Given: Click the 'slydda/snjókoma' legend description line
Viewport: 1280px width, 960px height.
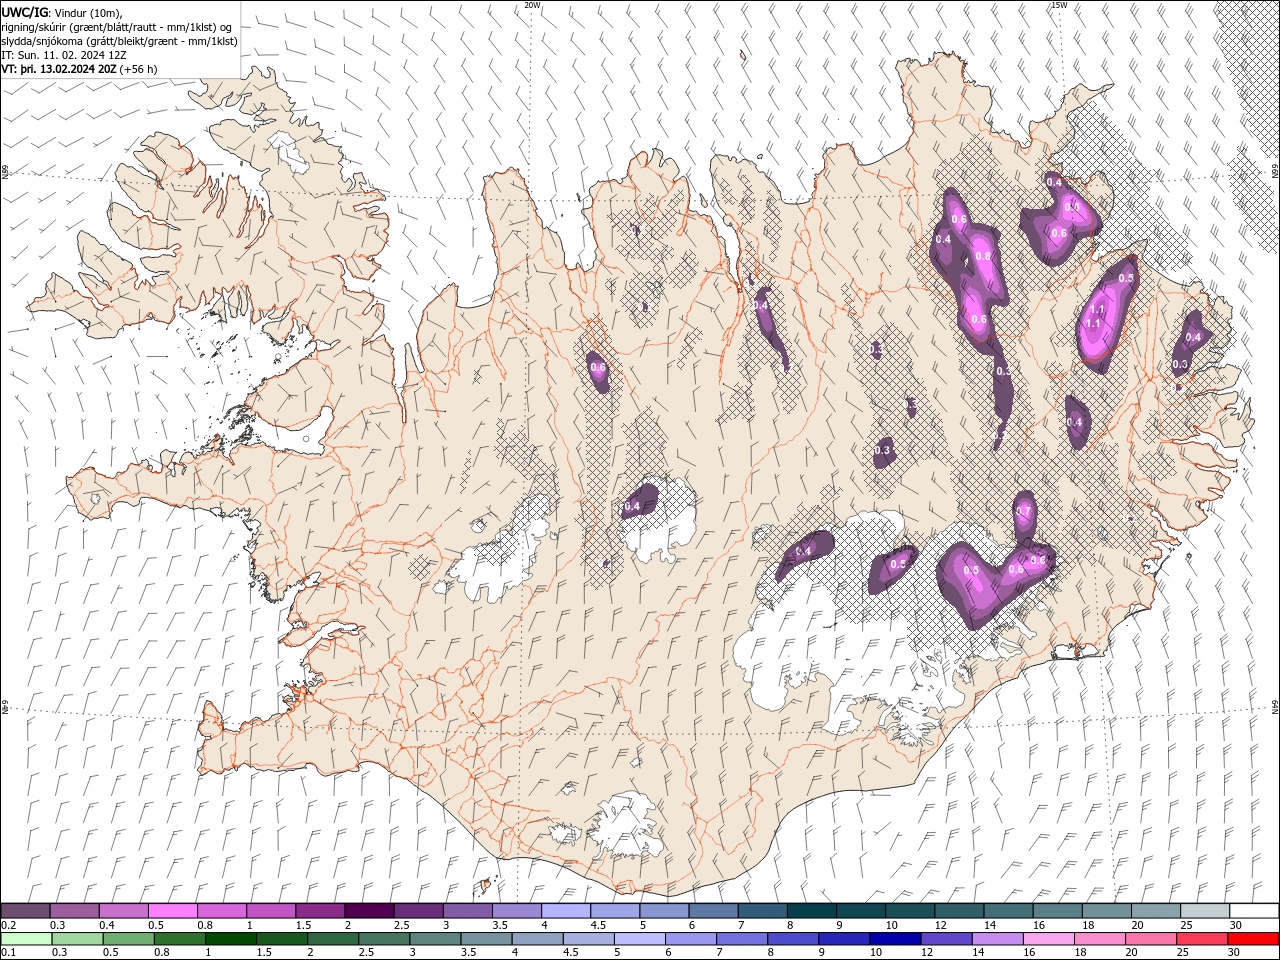Looking at the screenshot, I should [x=119, y=41].
